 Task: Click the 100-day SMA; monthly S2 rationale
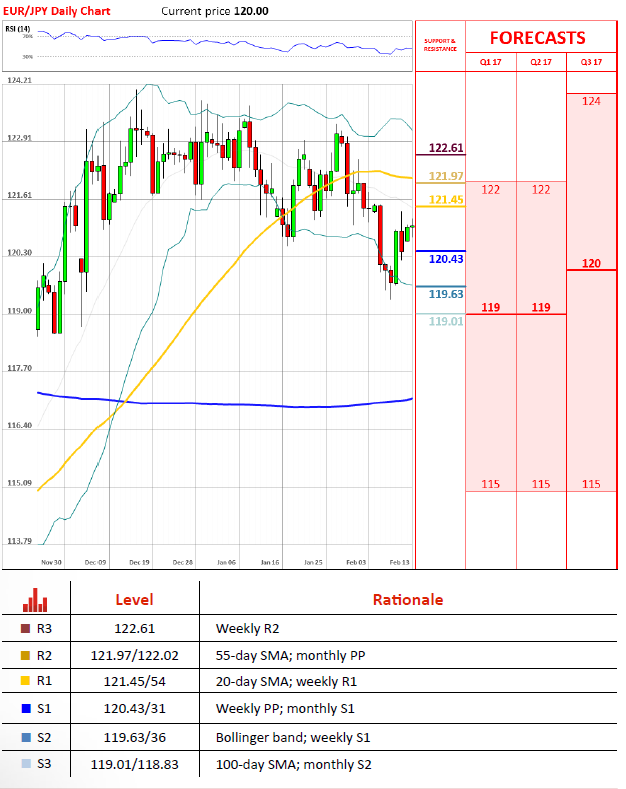[x=293, y=764]
